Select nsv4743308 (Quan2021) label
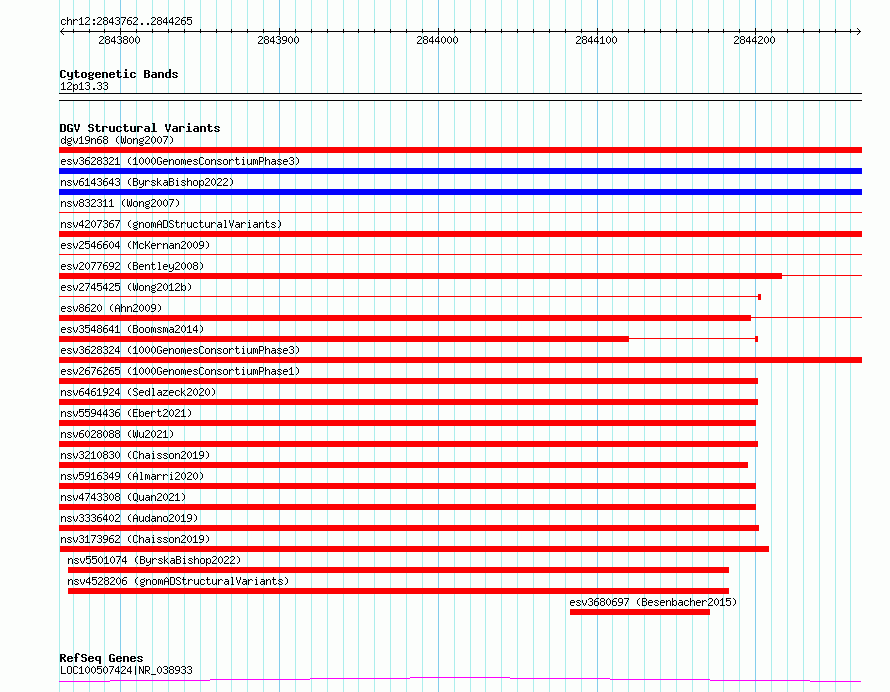Screen dimensions: 890x692 123,497
